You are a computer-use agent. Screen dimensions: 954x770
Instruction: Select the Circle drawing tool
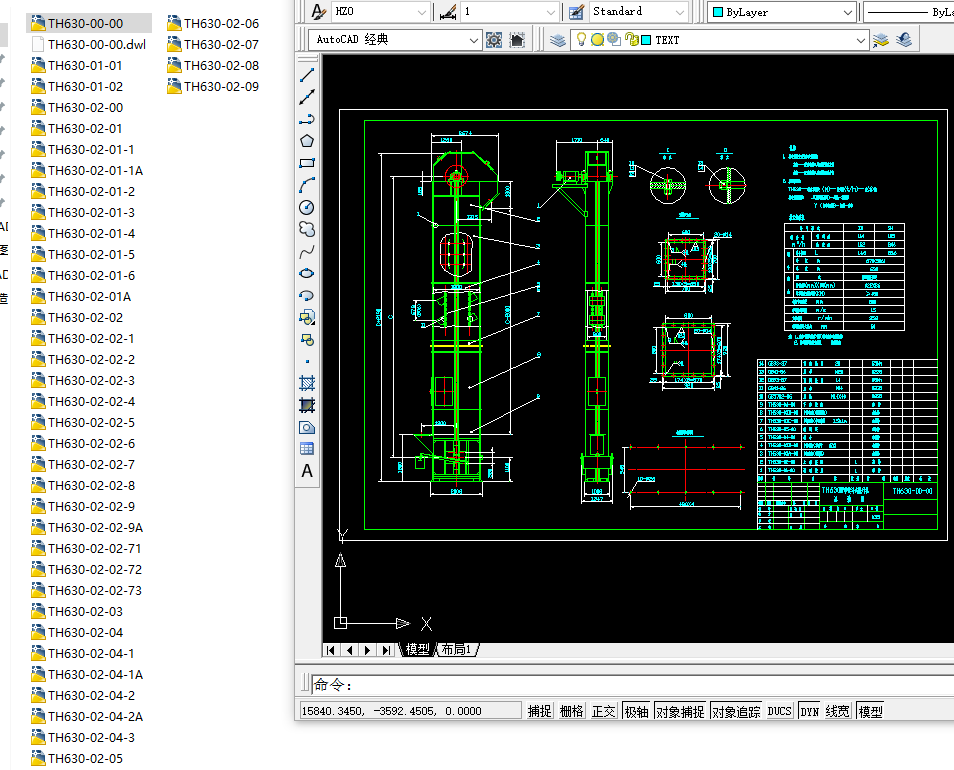(x=307, y=207)
